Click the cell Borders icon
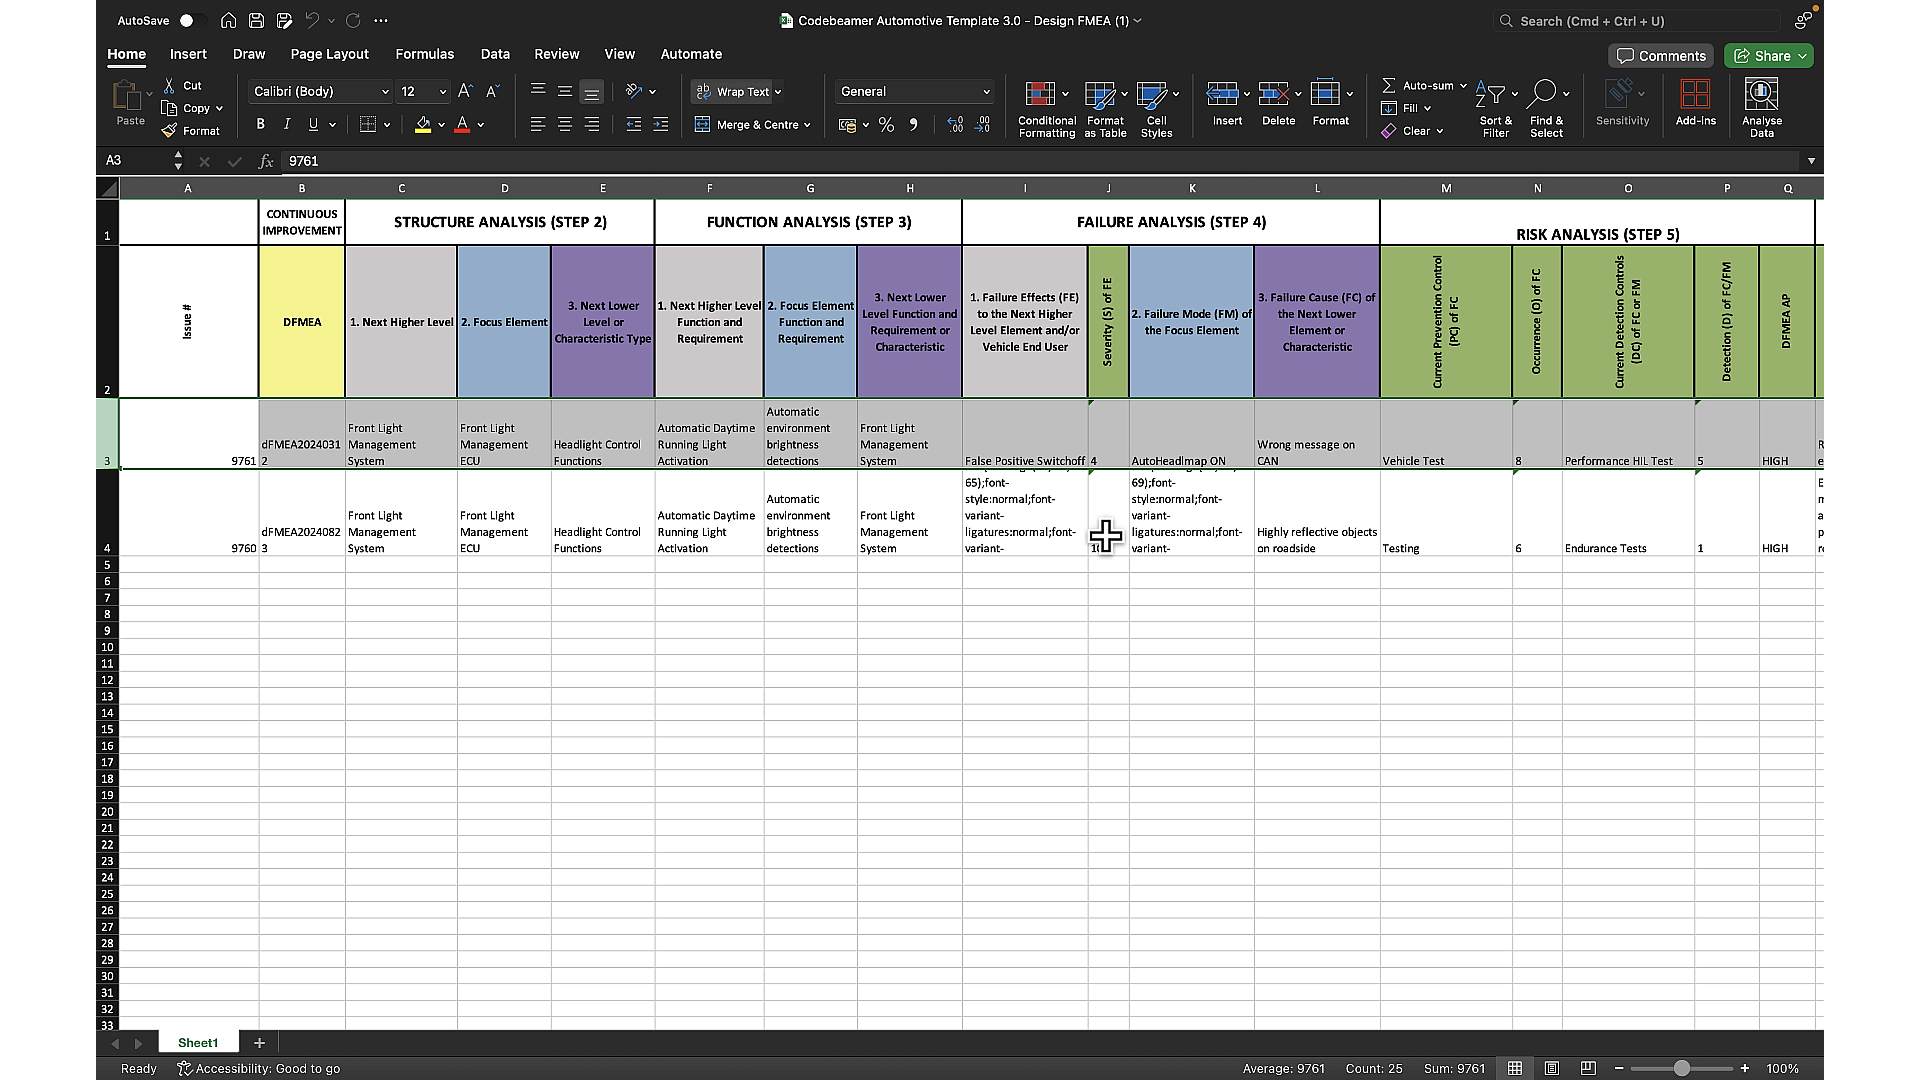 pos(368,124)
